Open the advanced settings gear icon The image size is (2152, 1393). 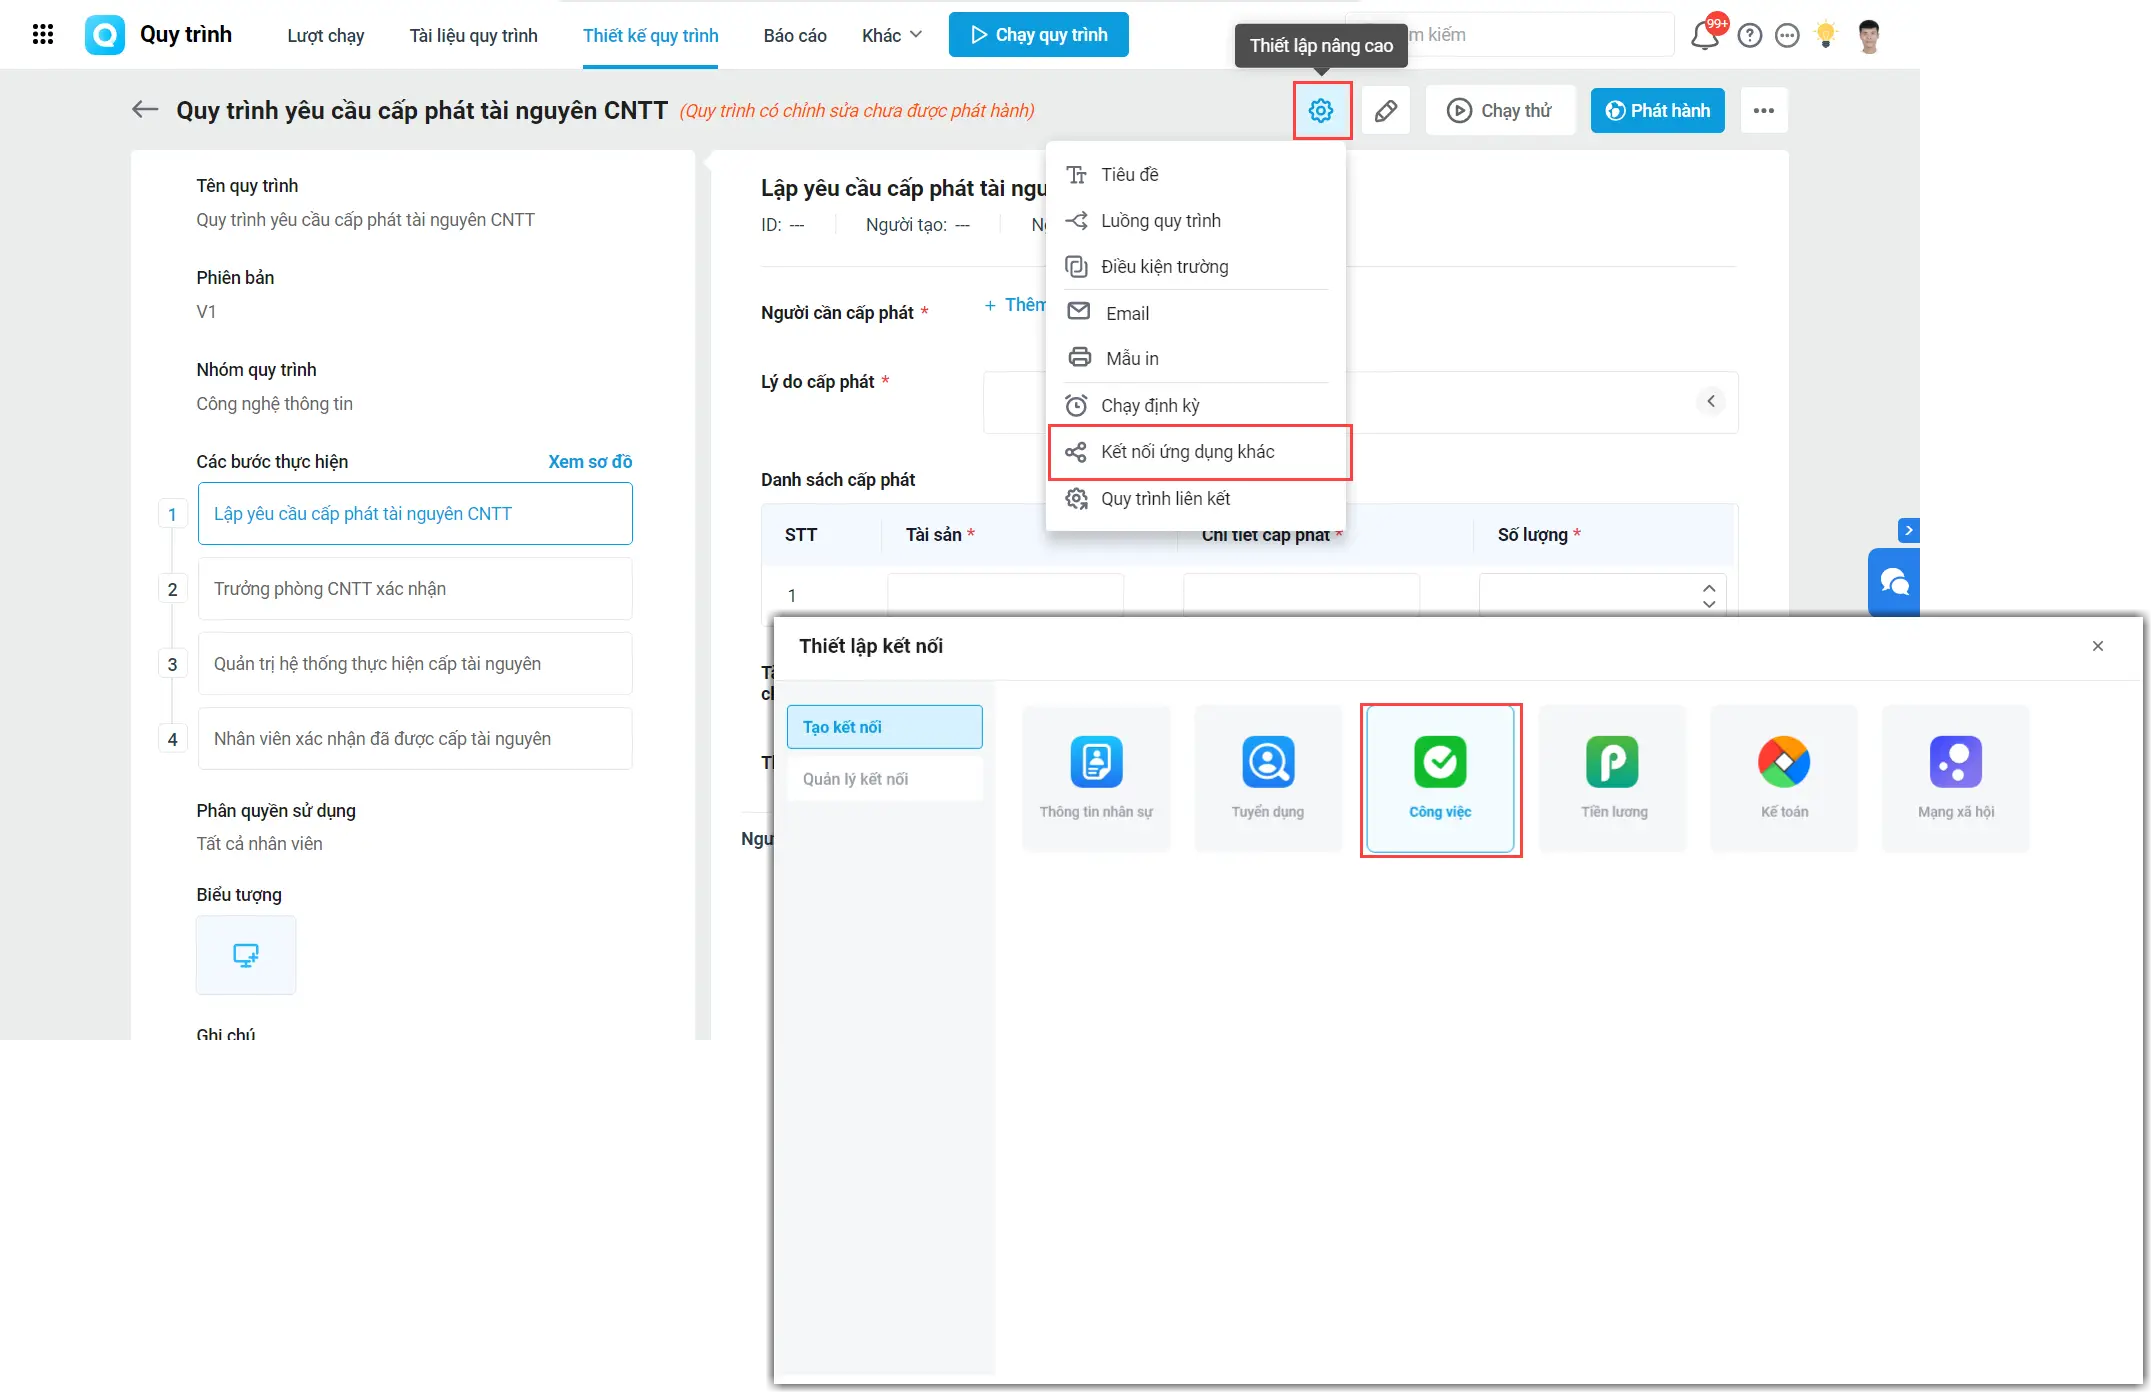click(x=1321, y=111)
